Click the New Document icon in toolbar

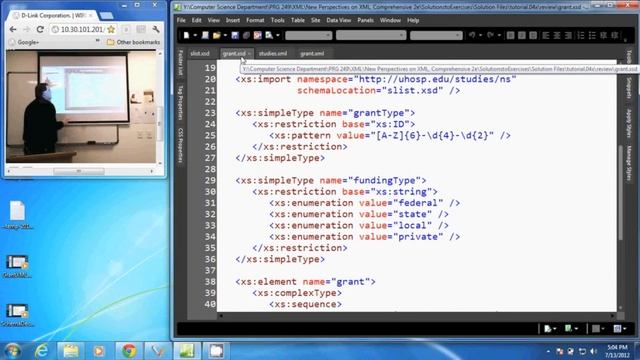pyautogui.click(x=187, y=36)
